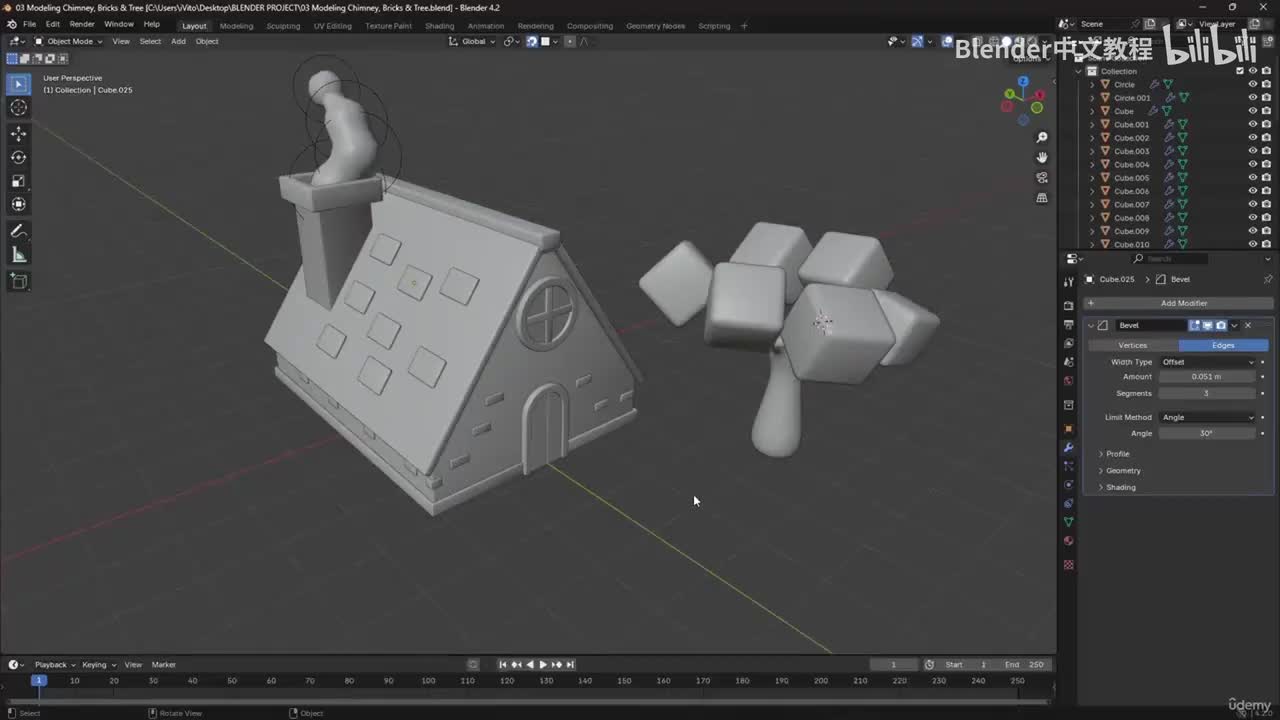1280x720 pixels.
Task: Select Vertices bevel affect mode
Action: pos(1133,345)
